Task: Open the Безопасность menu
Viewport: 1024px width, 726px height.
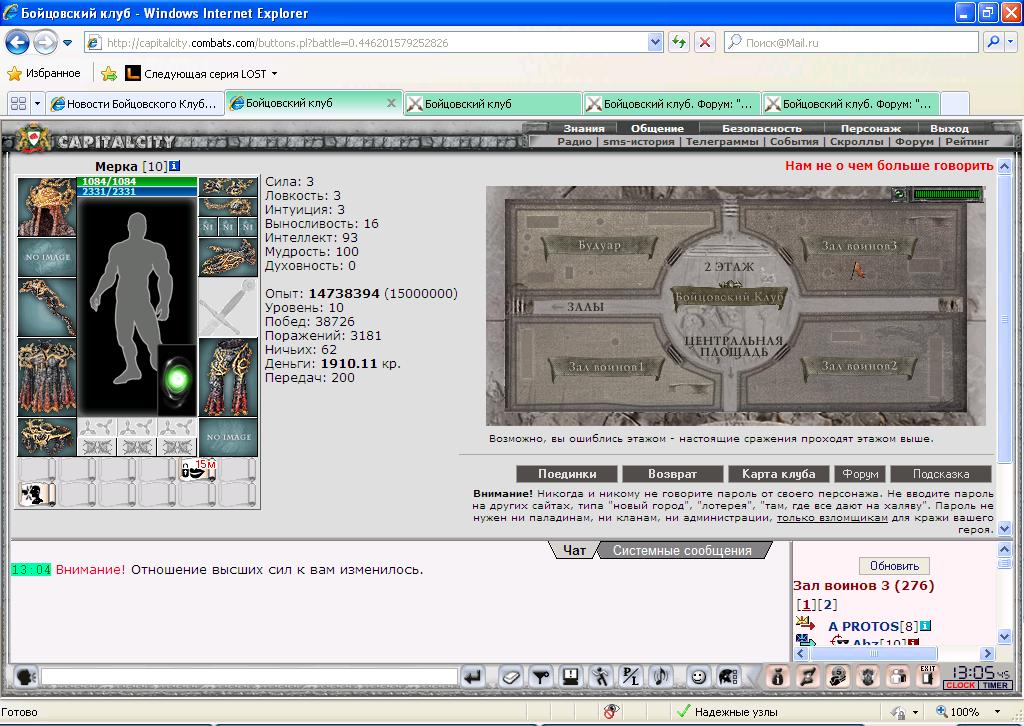Action: [x=761, y=129]
